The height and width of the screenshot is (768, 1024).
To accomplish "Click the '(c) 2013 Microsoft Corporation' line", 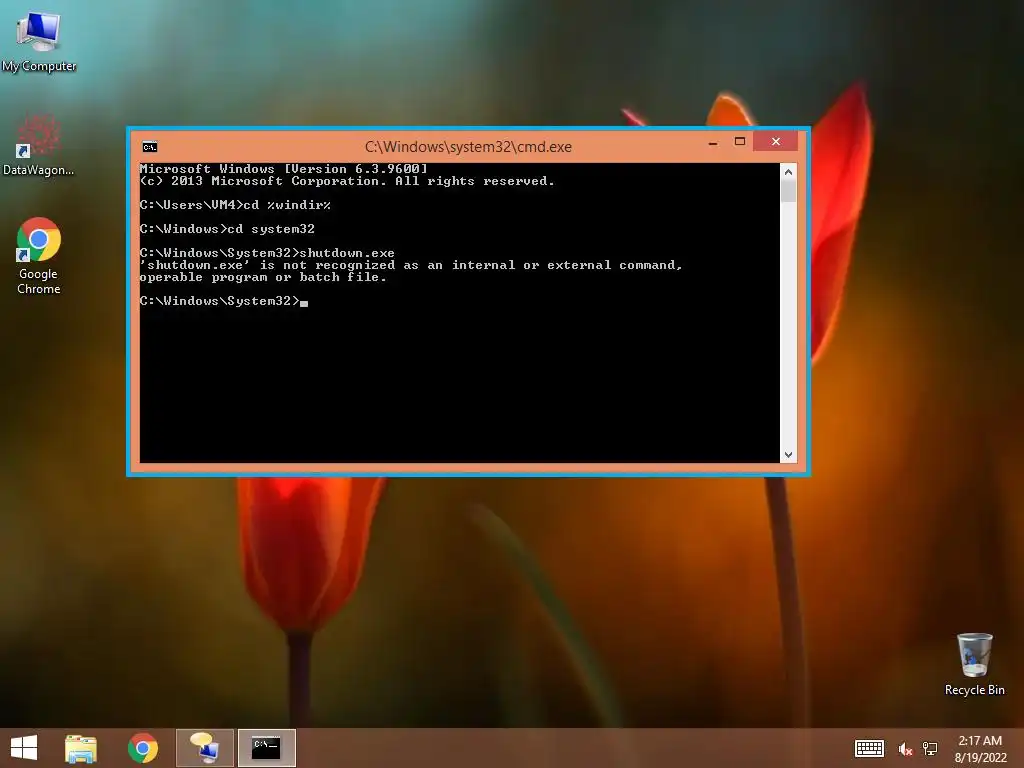I will click(347, 182).
